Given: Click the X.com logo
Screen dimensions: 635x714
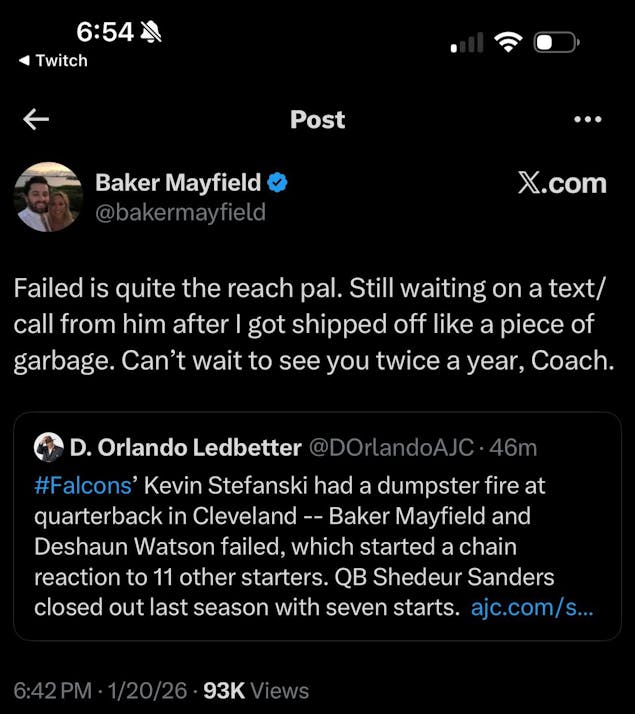Looking at the screenshot, I should click(x=562, y=183).
